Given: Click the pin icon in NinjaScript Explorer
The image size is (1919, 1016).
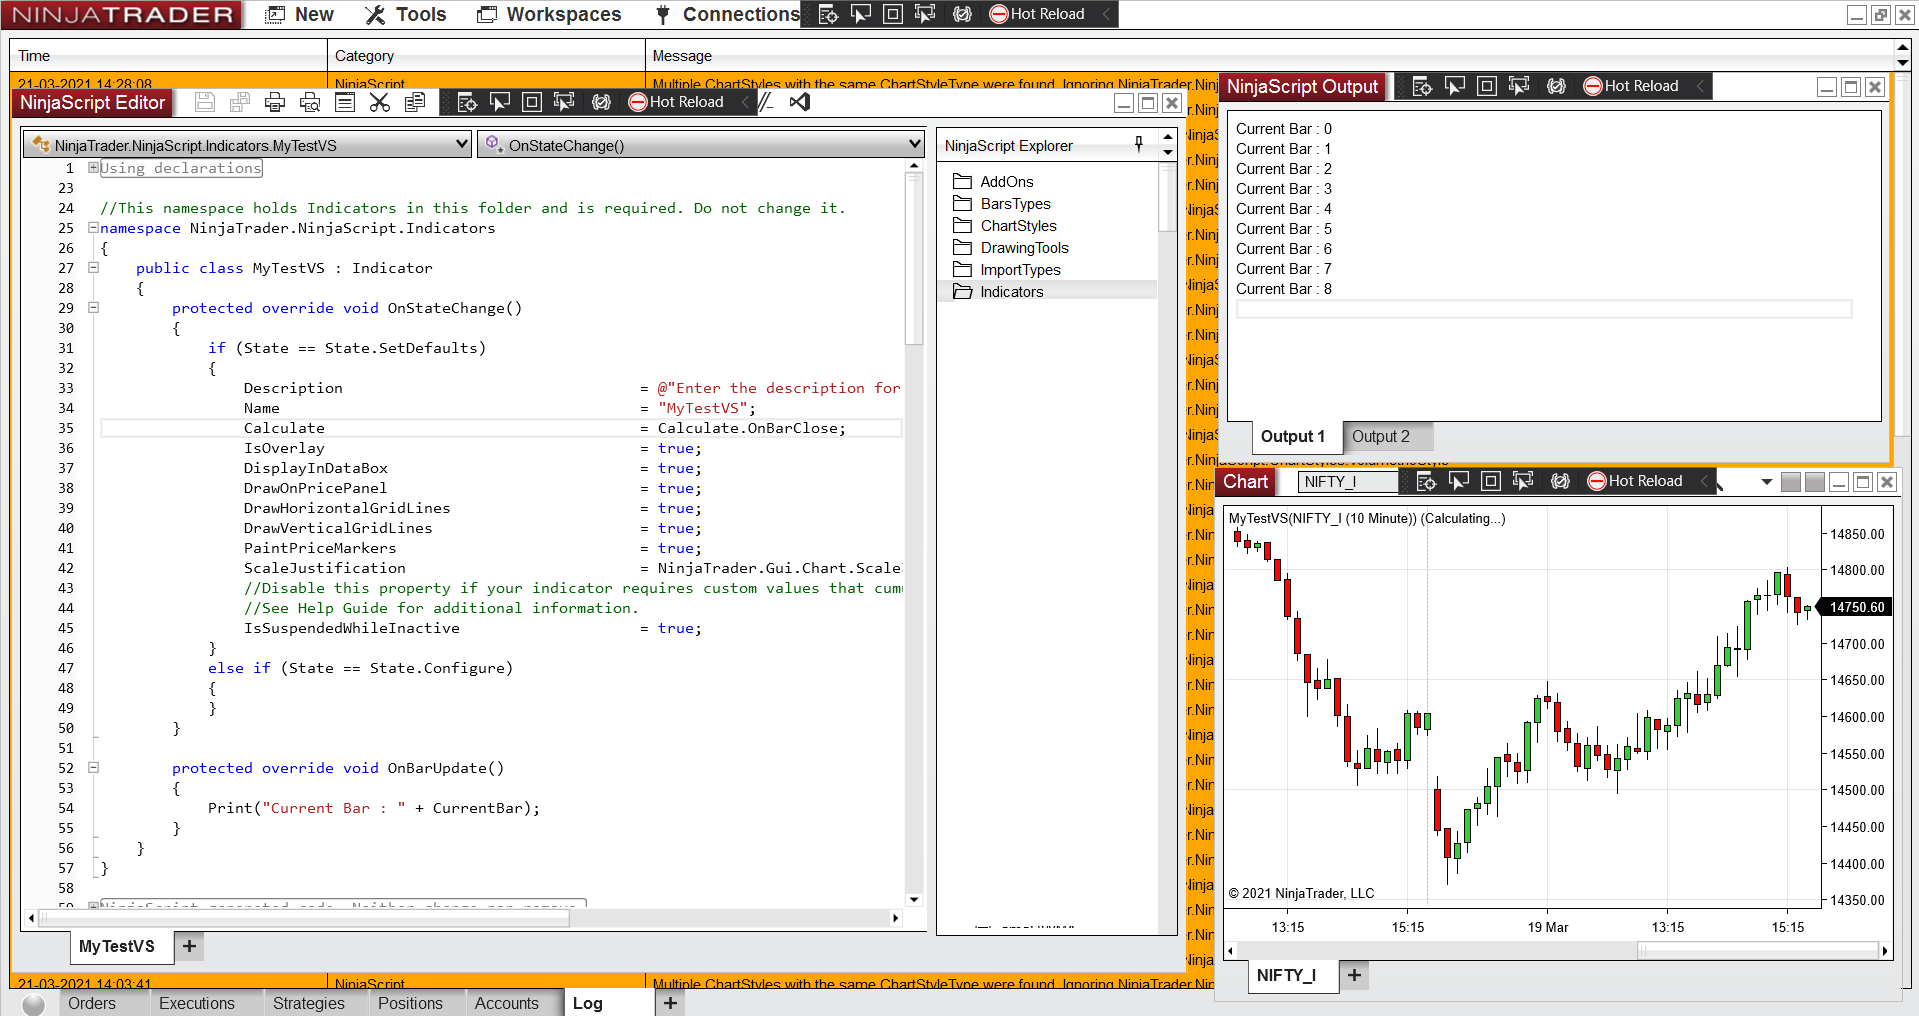Looking at the screenshot, I should [1139, 144].
